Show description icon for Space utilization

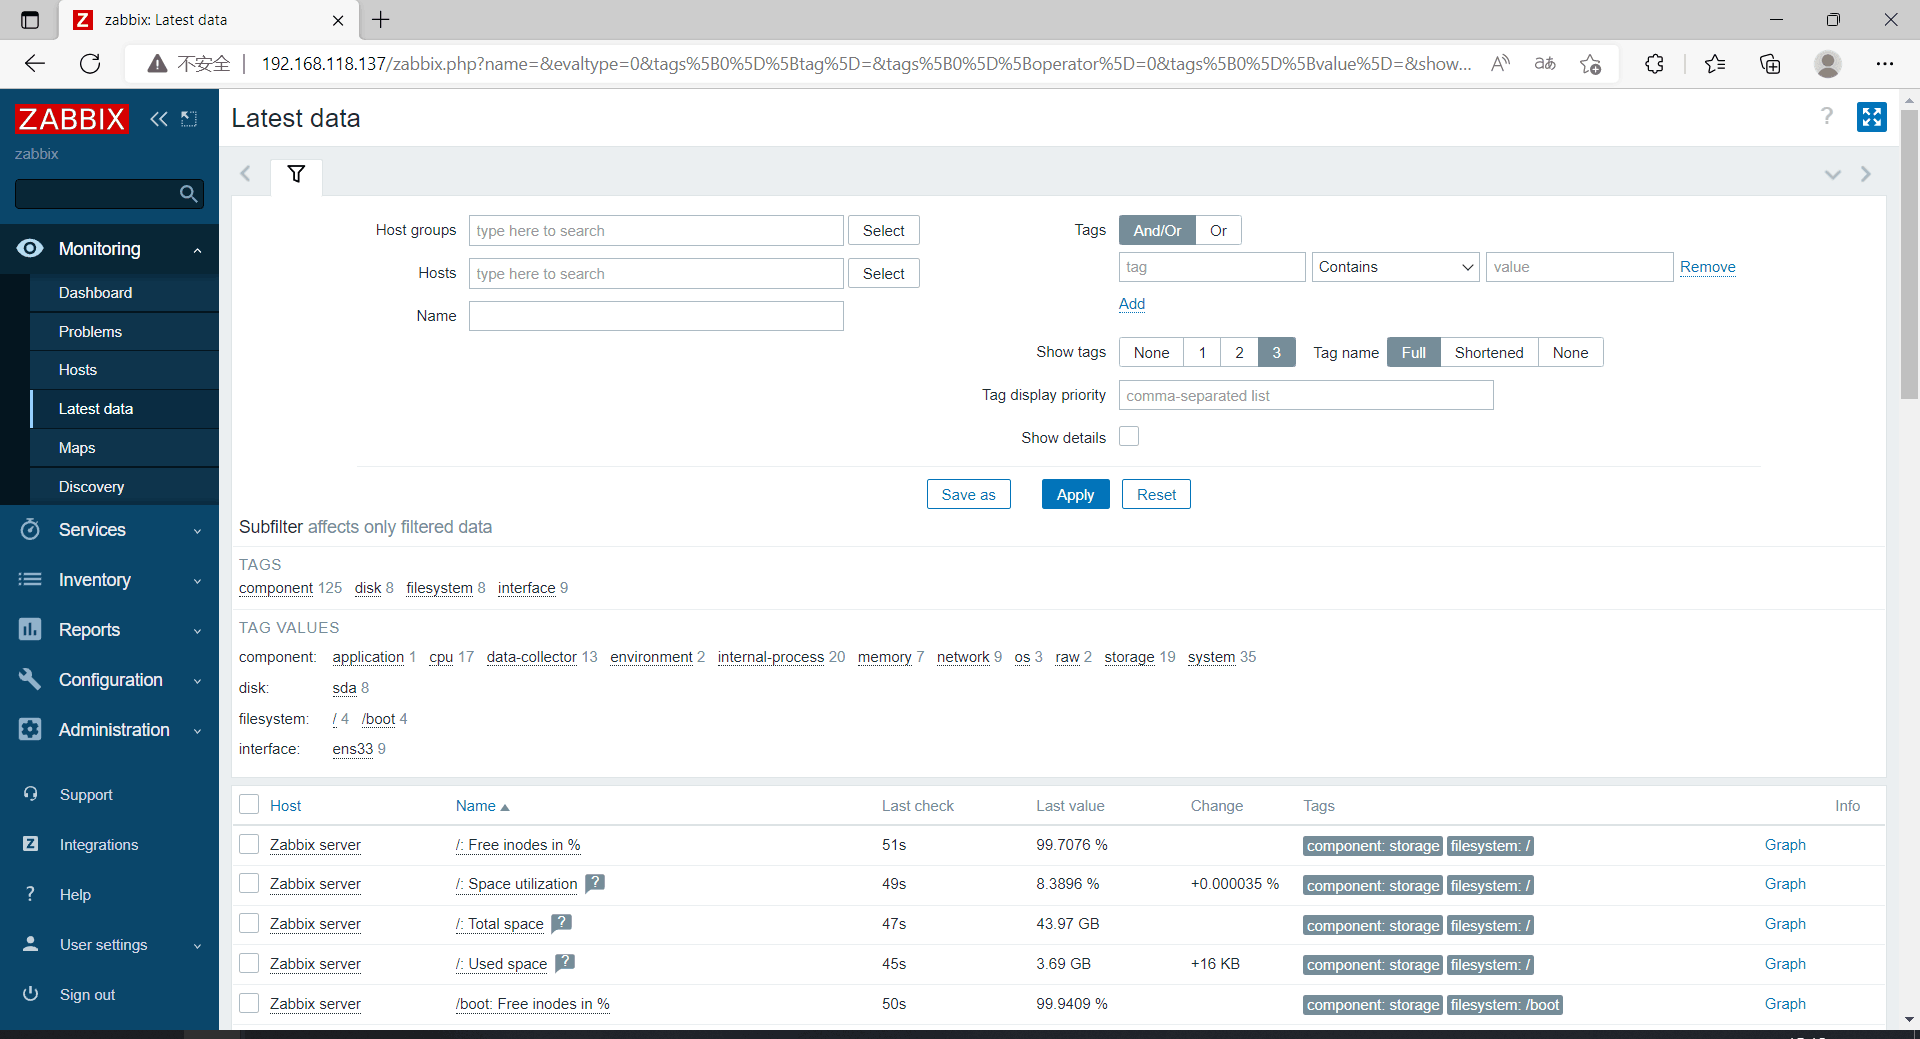[x=595, y=883]
